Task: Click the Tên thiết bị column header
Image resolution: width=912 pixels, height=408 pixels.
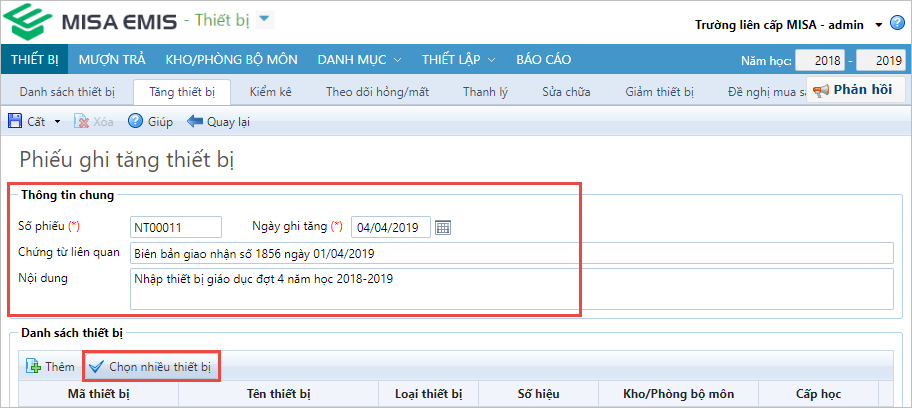Action: click(x=279, y=394)
